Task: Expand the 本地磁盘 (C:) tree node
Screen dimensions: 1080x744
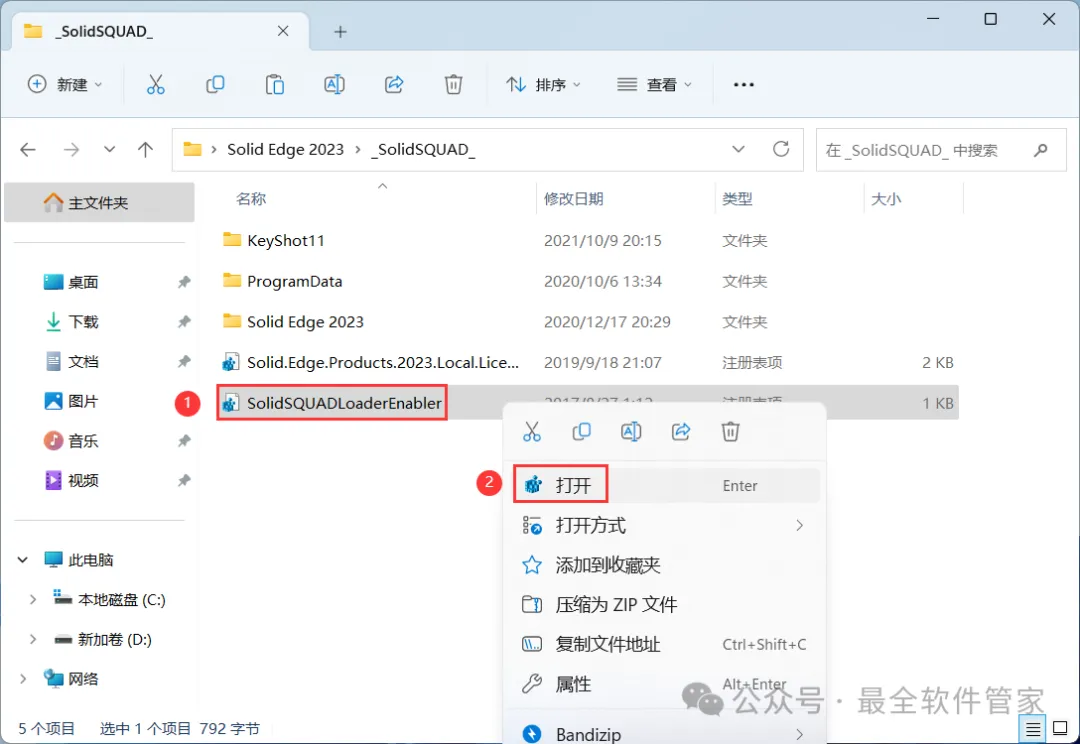Action: coord(32,600)
